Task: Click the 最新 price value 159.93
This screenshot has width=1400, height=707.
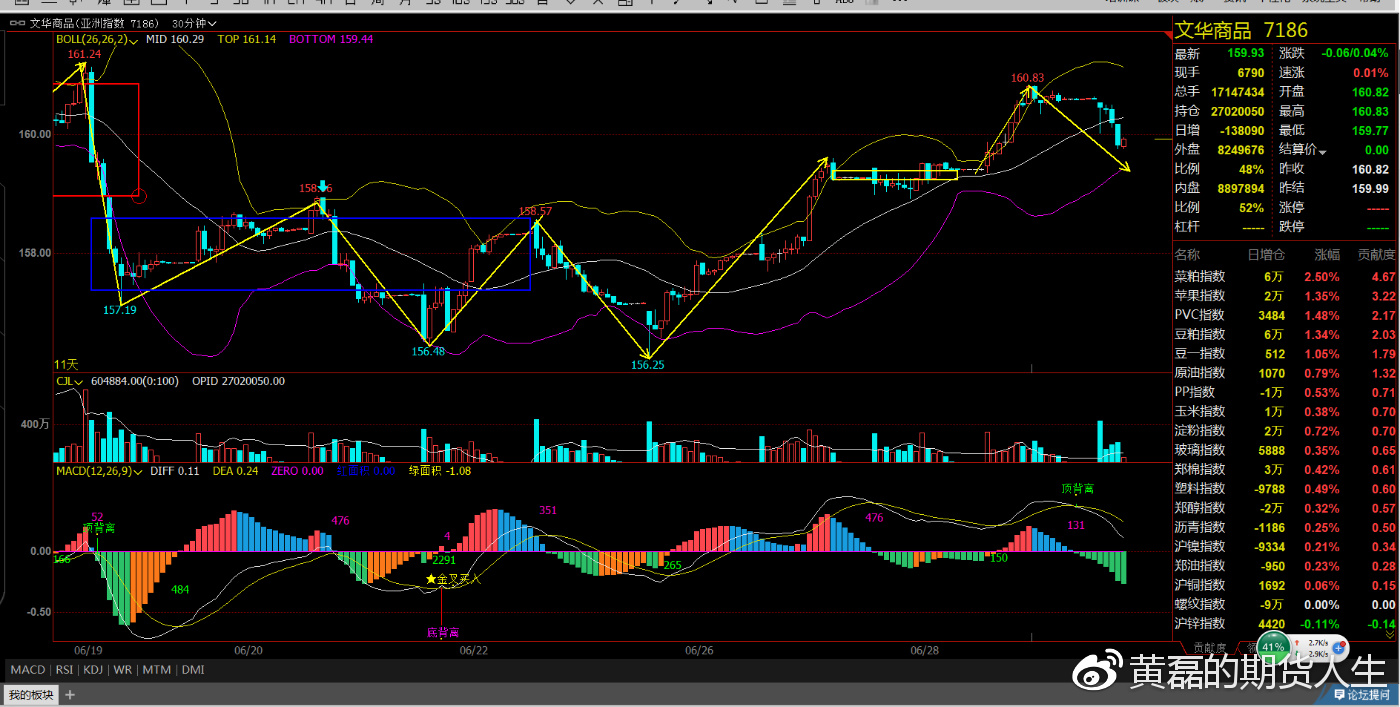Action: [x=1245, y=54]
